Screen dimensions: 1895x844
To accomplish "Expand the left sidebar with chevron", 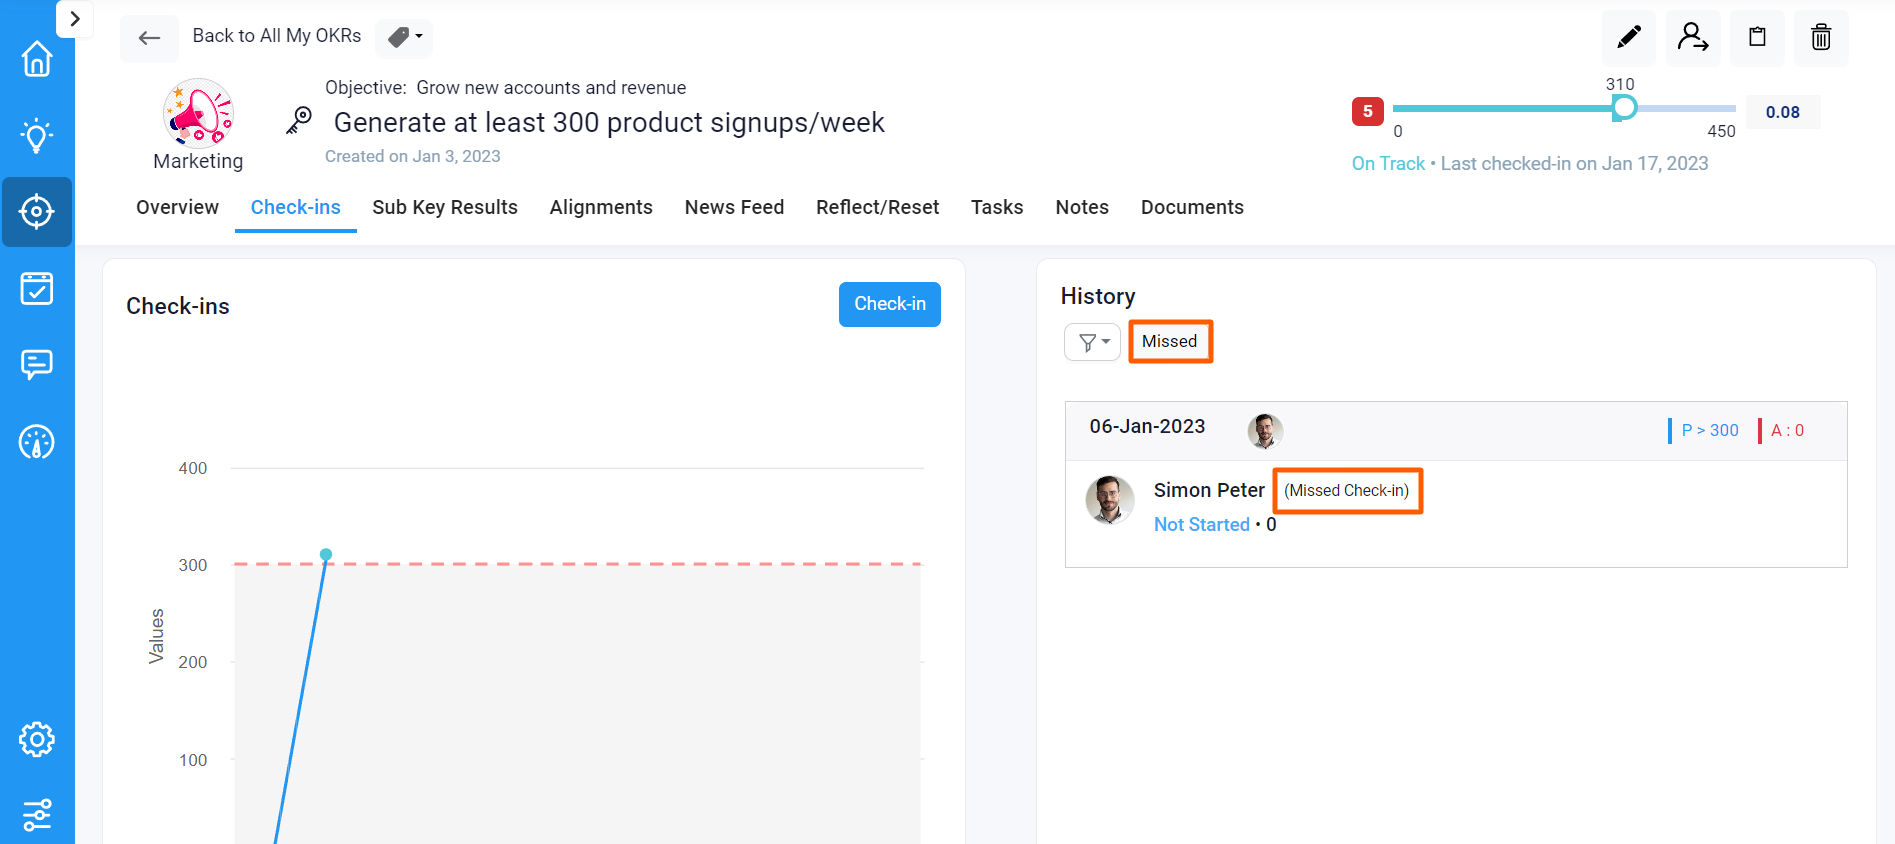I will [75, 19].
